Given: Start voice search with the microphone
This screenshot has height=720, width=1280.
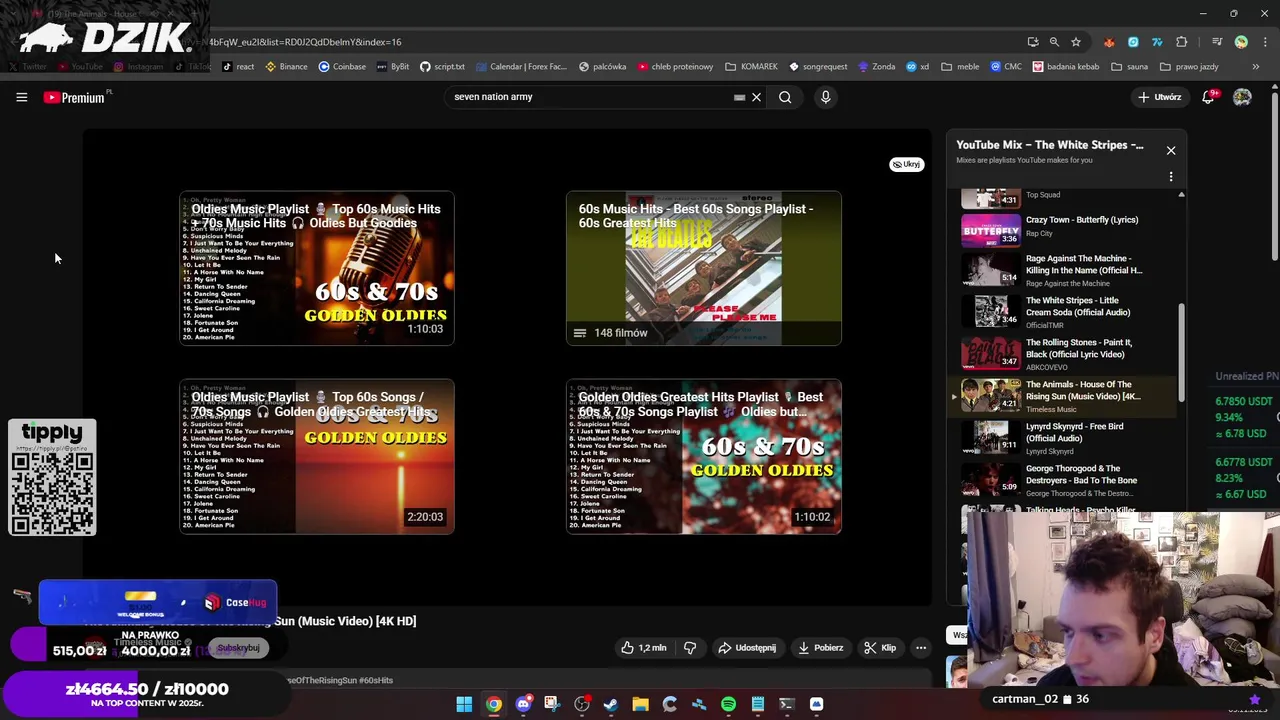Looking at the screenshot, I should point(825,97).
